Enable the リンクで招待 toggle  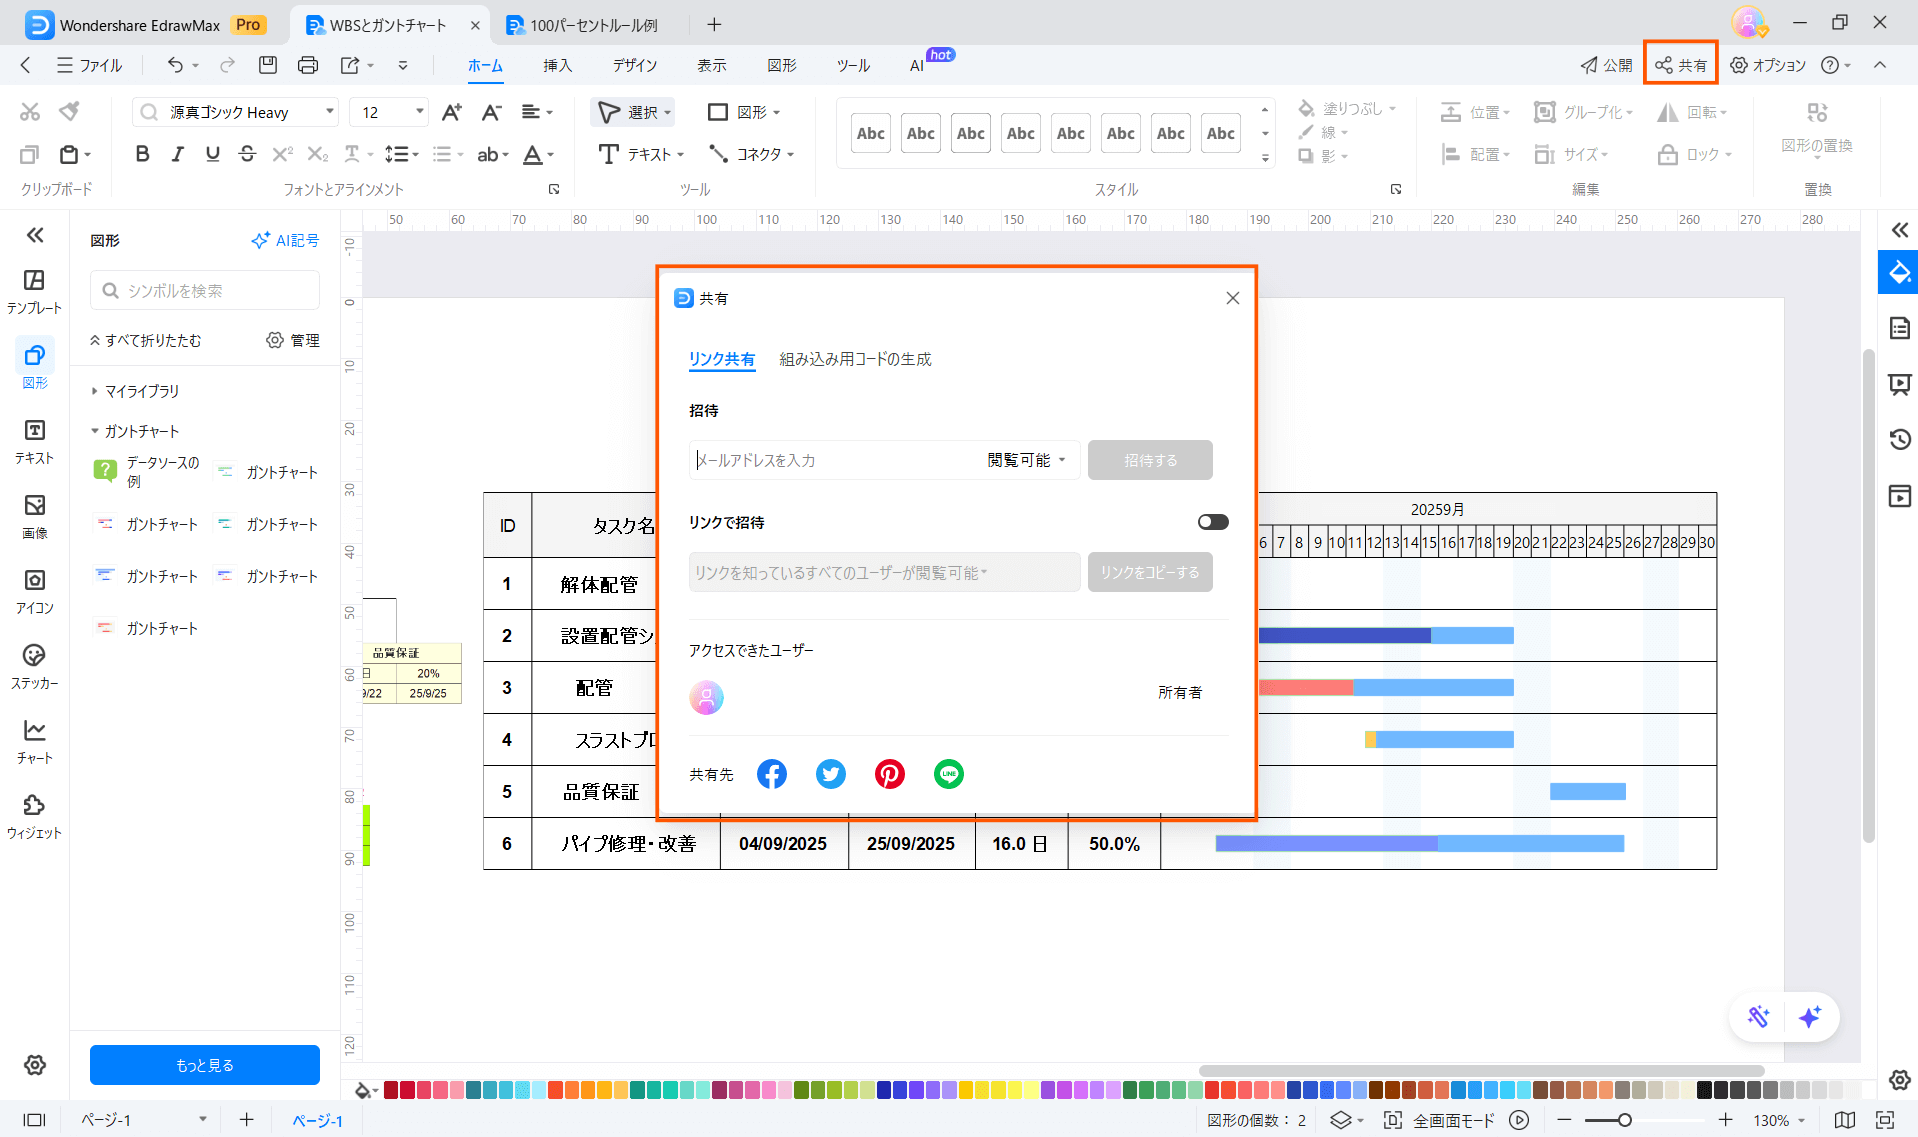tap(1212, 521)
